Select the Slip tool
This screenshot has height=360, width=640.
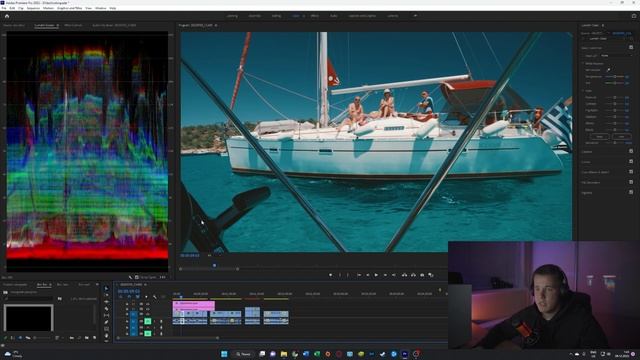pos(107,315)
